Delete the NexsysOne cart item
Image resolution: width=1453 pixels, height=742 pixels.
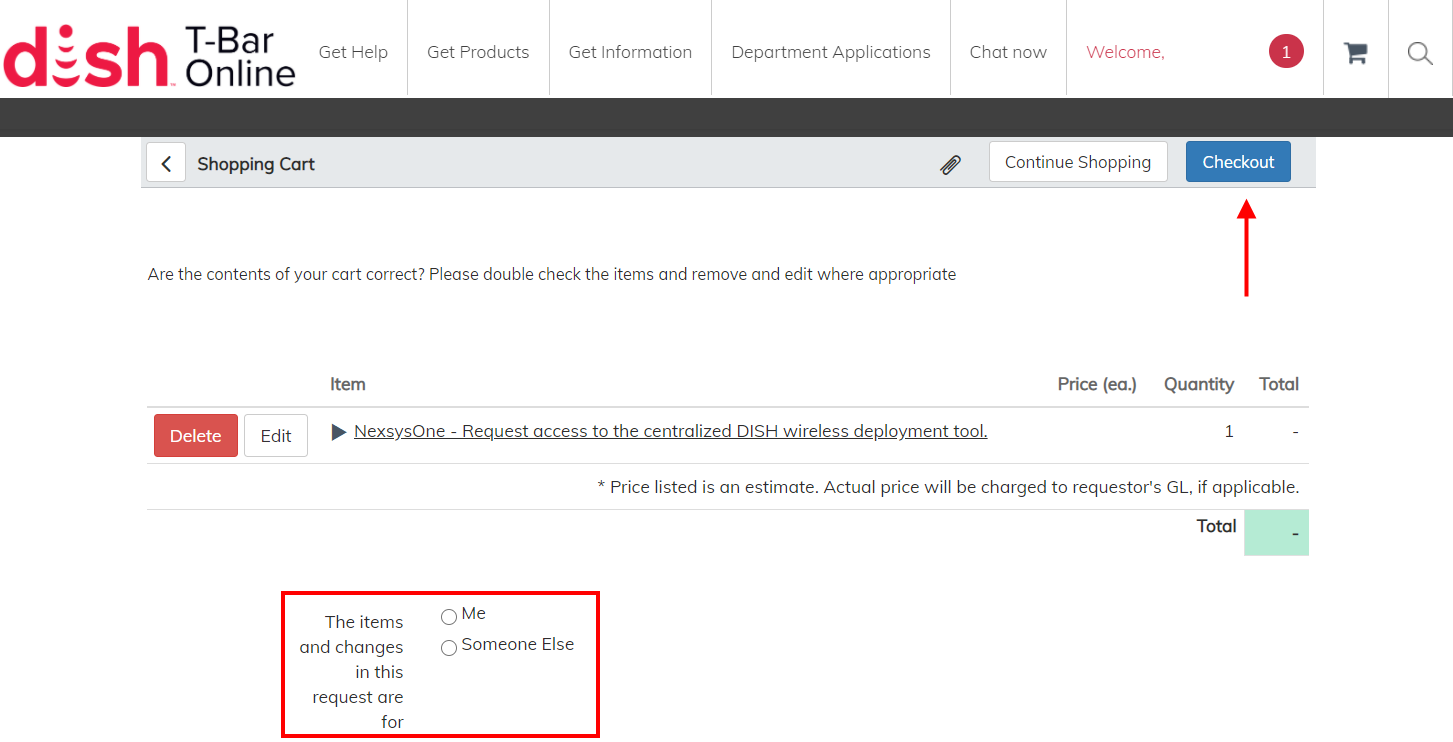pos(196,436)
